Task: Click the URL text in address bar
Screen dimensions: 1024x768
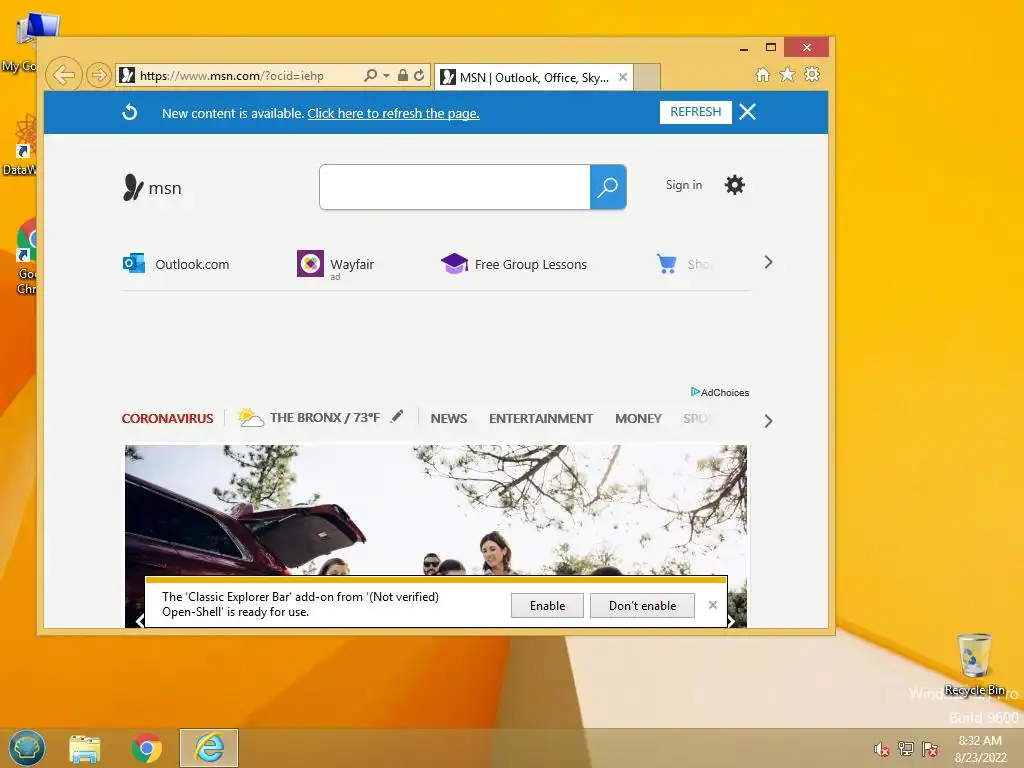Action: (x=232, y=76)
